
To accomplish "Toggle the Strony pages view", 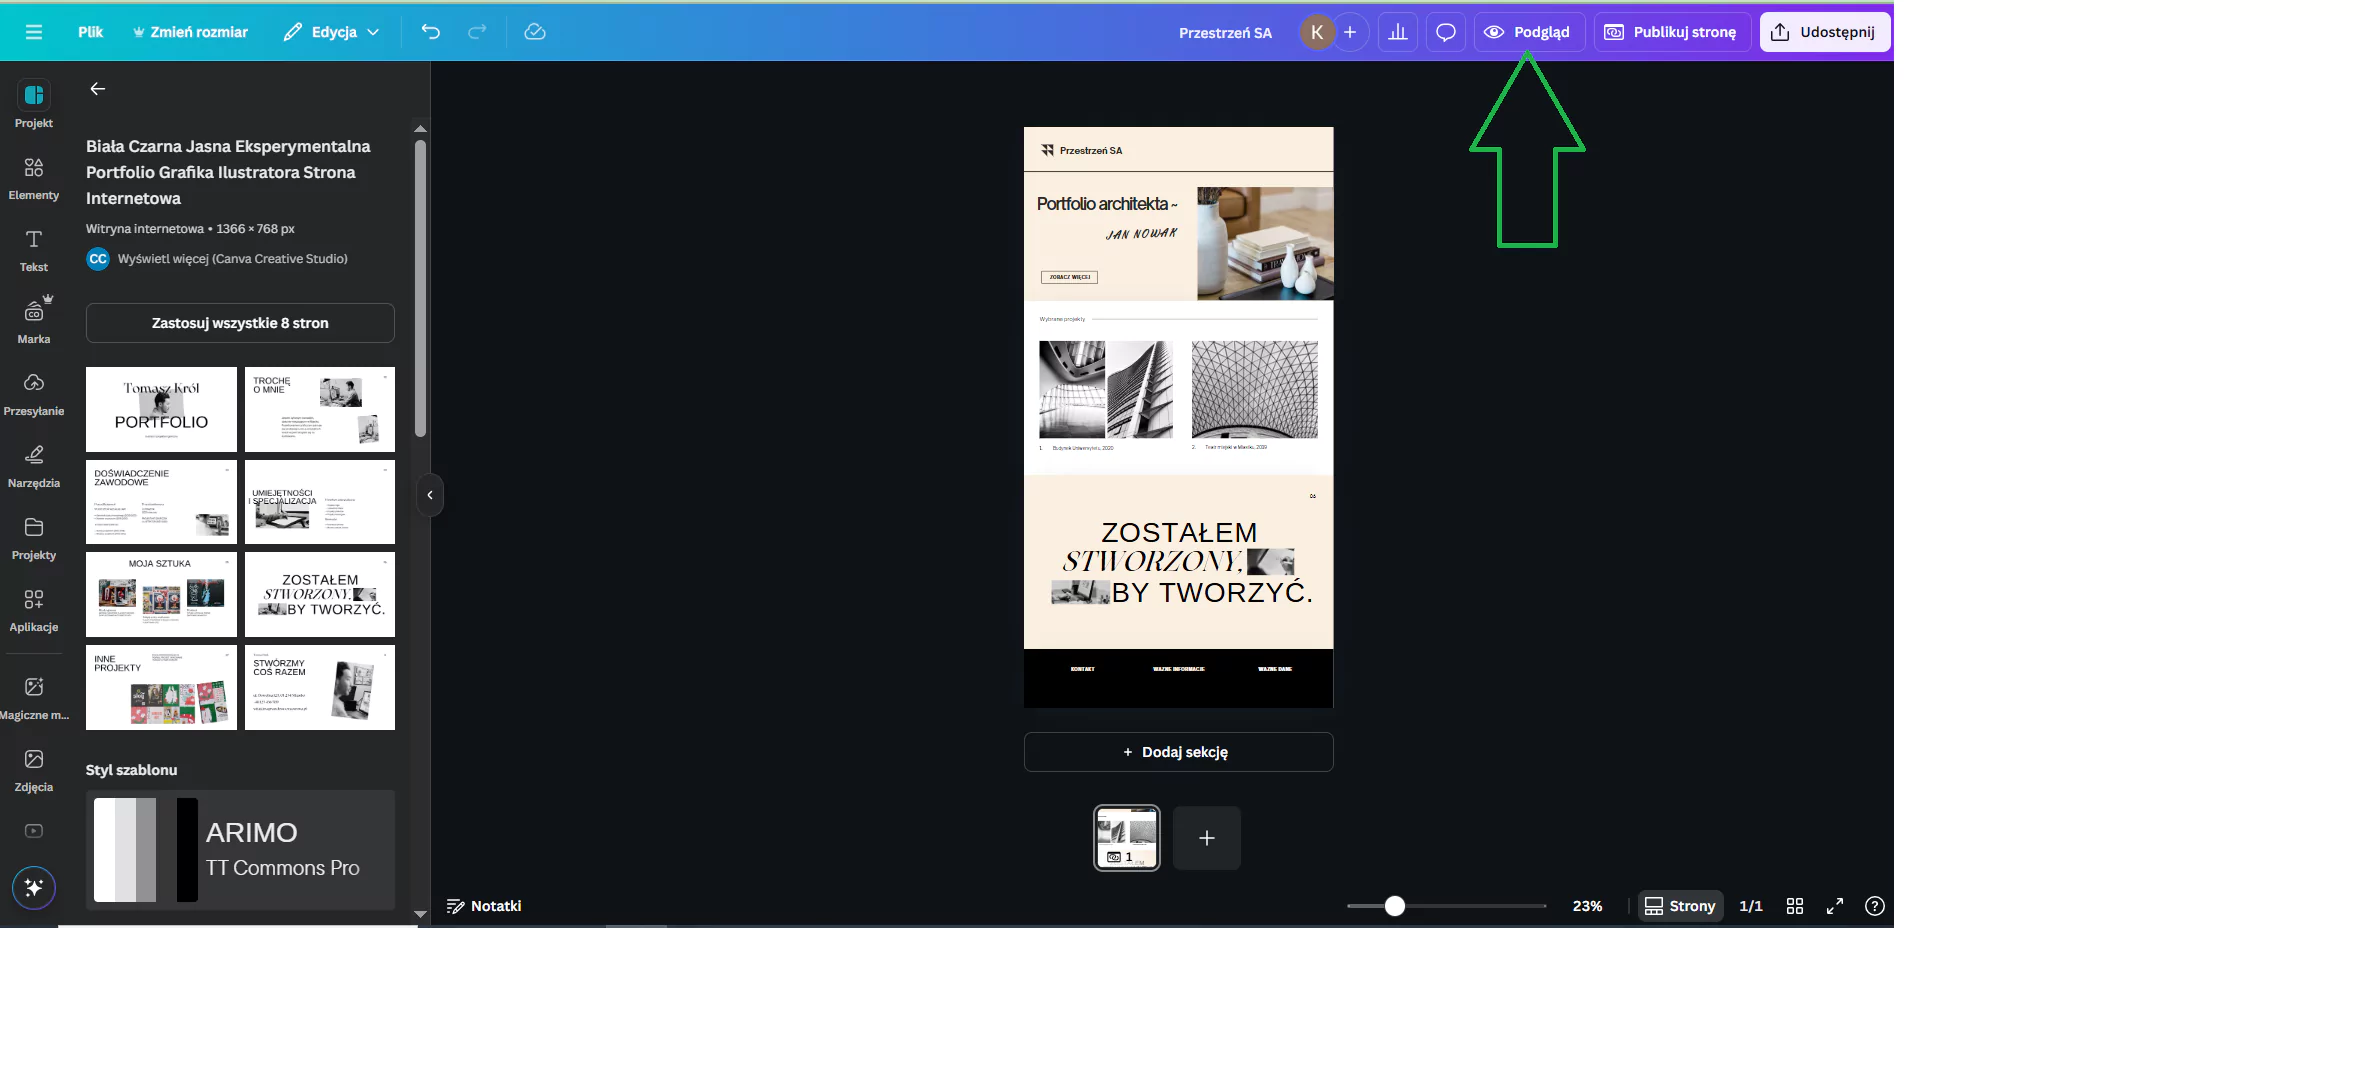I will [x=1680, y=906].
